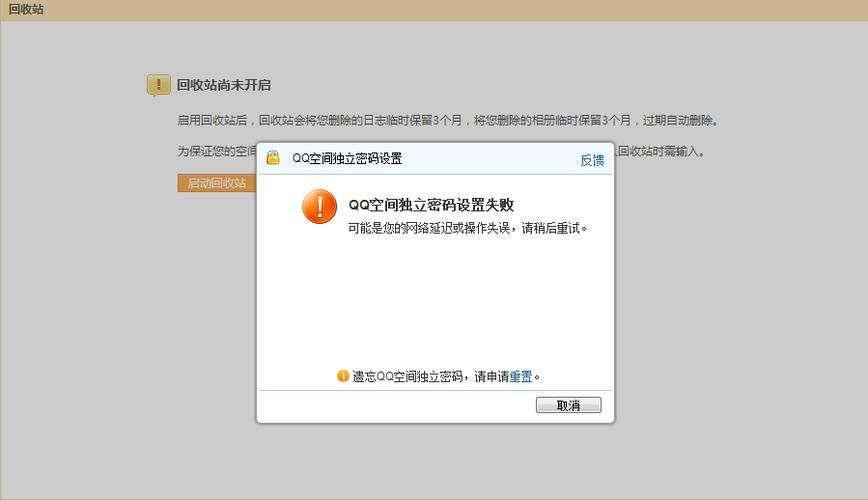Click the small info icon beside 遗忘QQ空间独立密码
This screenshot has width=868, height=500.
coord(343,376)
